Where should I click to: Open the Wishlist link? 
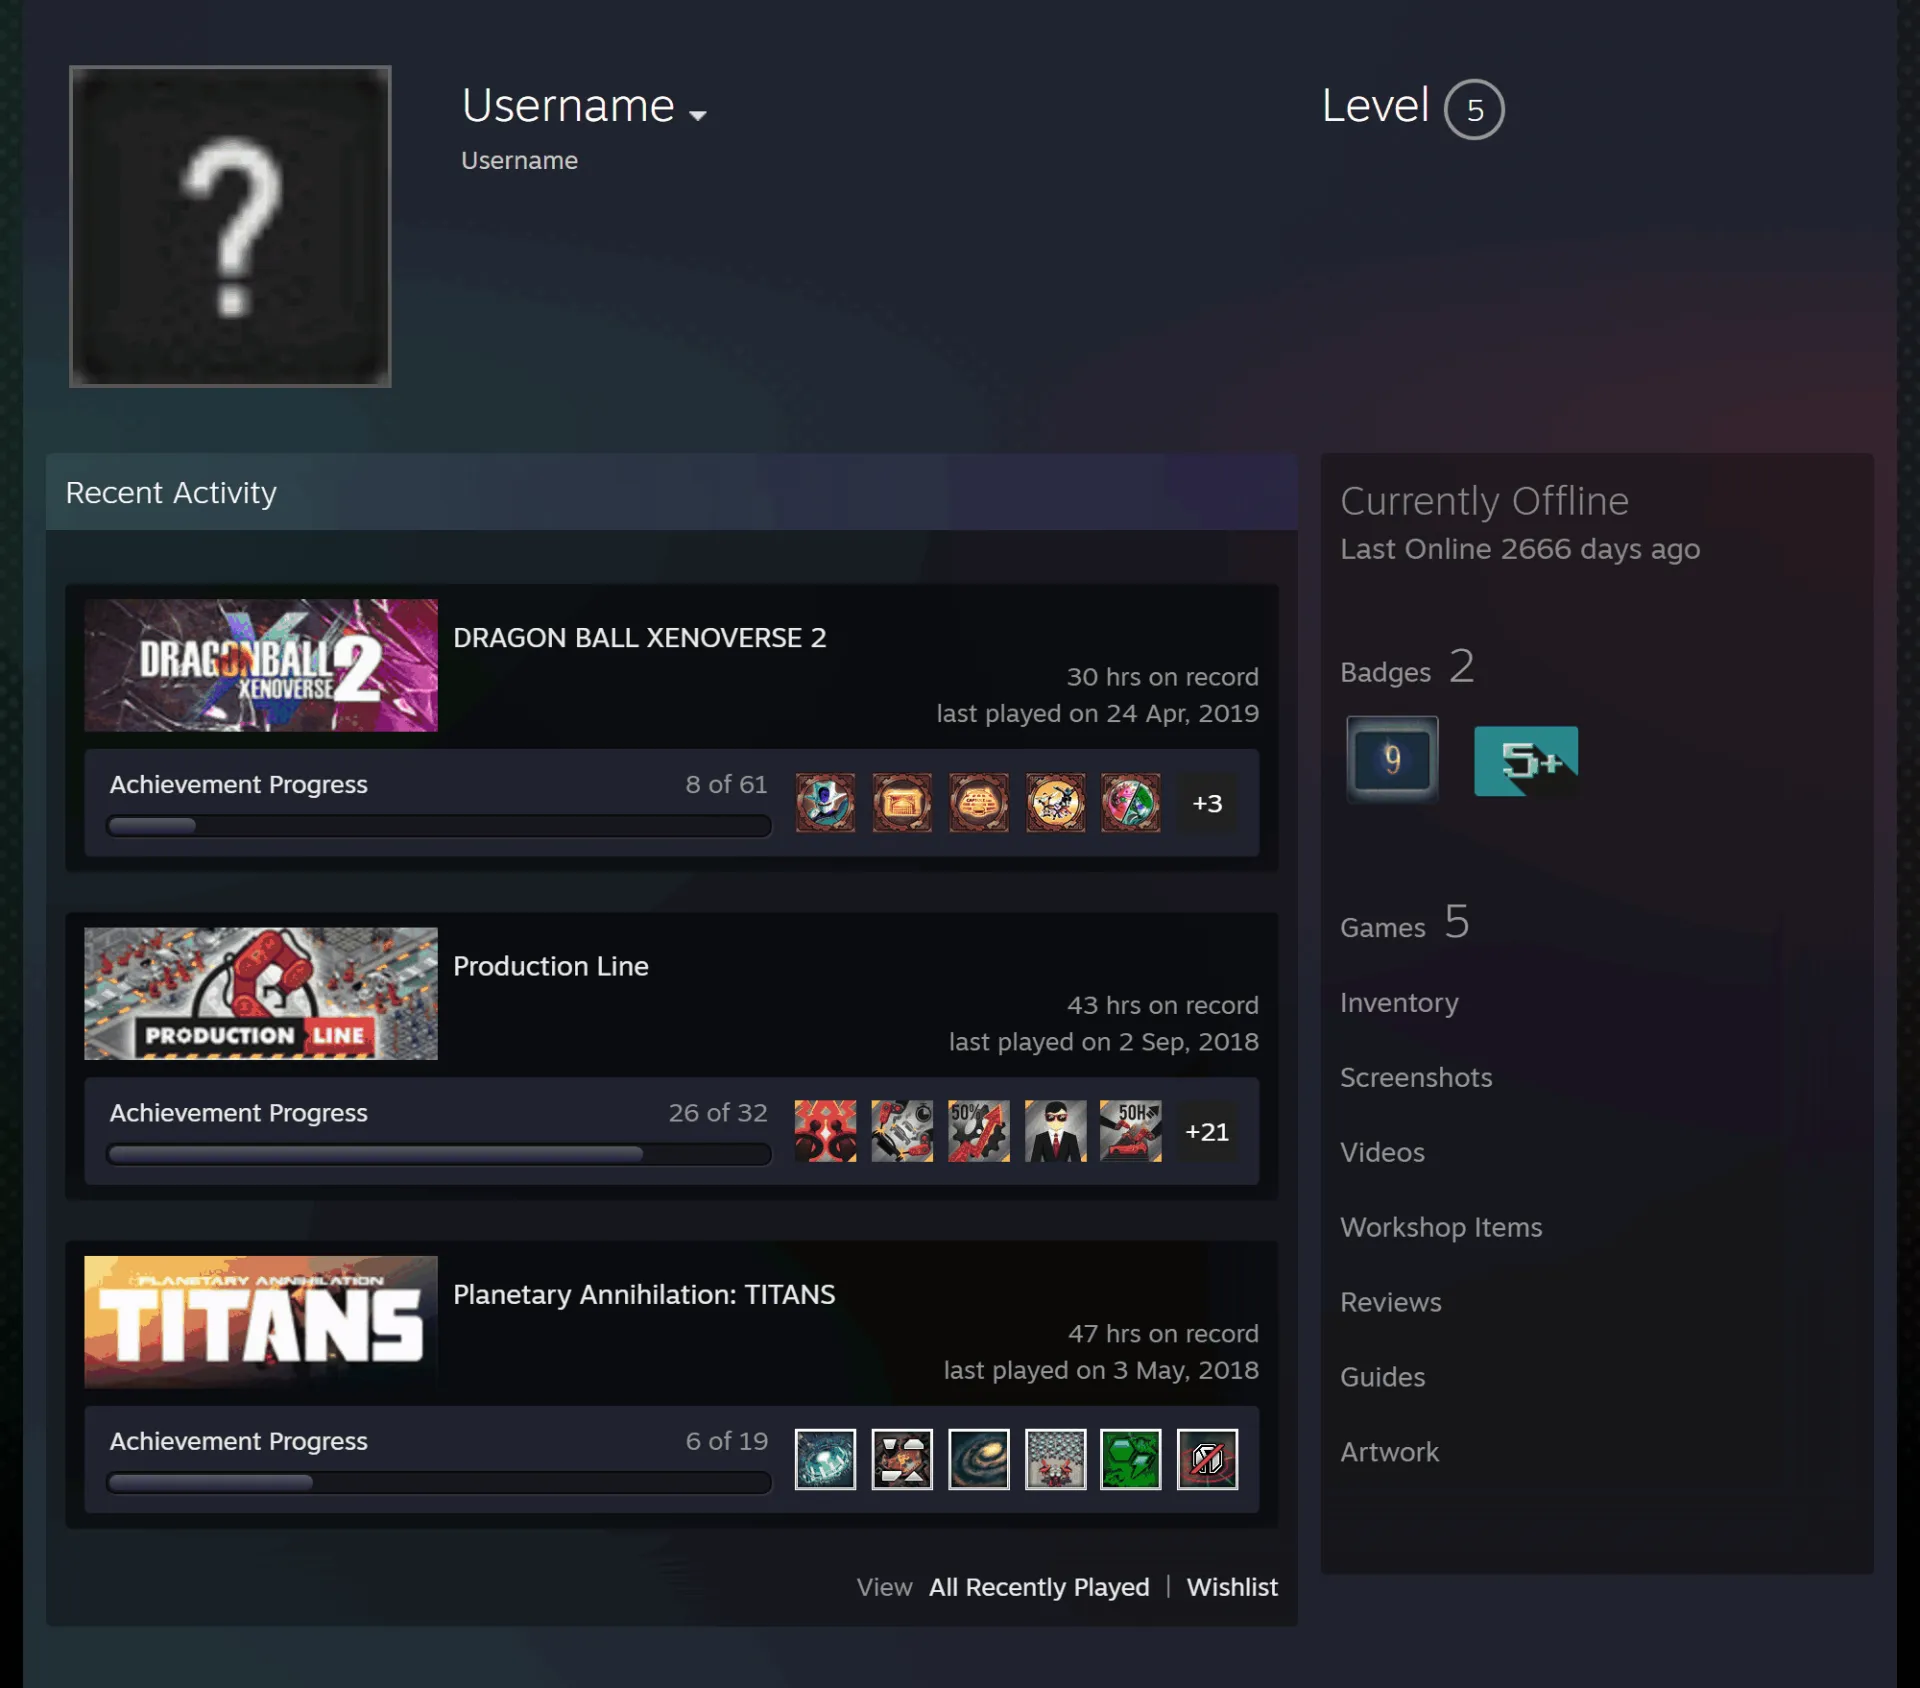pyautogui.click(x=1232, y=1587)
